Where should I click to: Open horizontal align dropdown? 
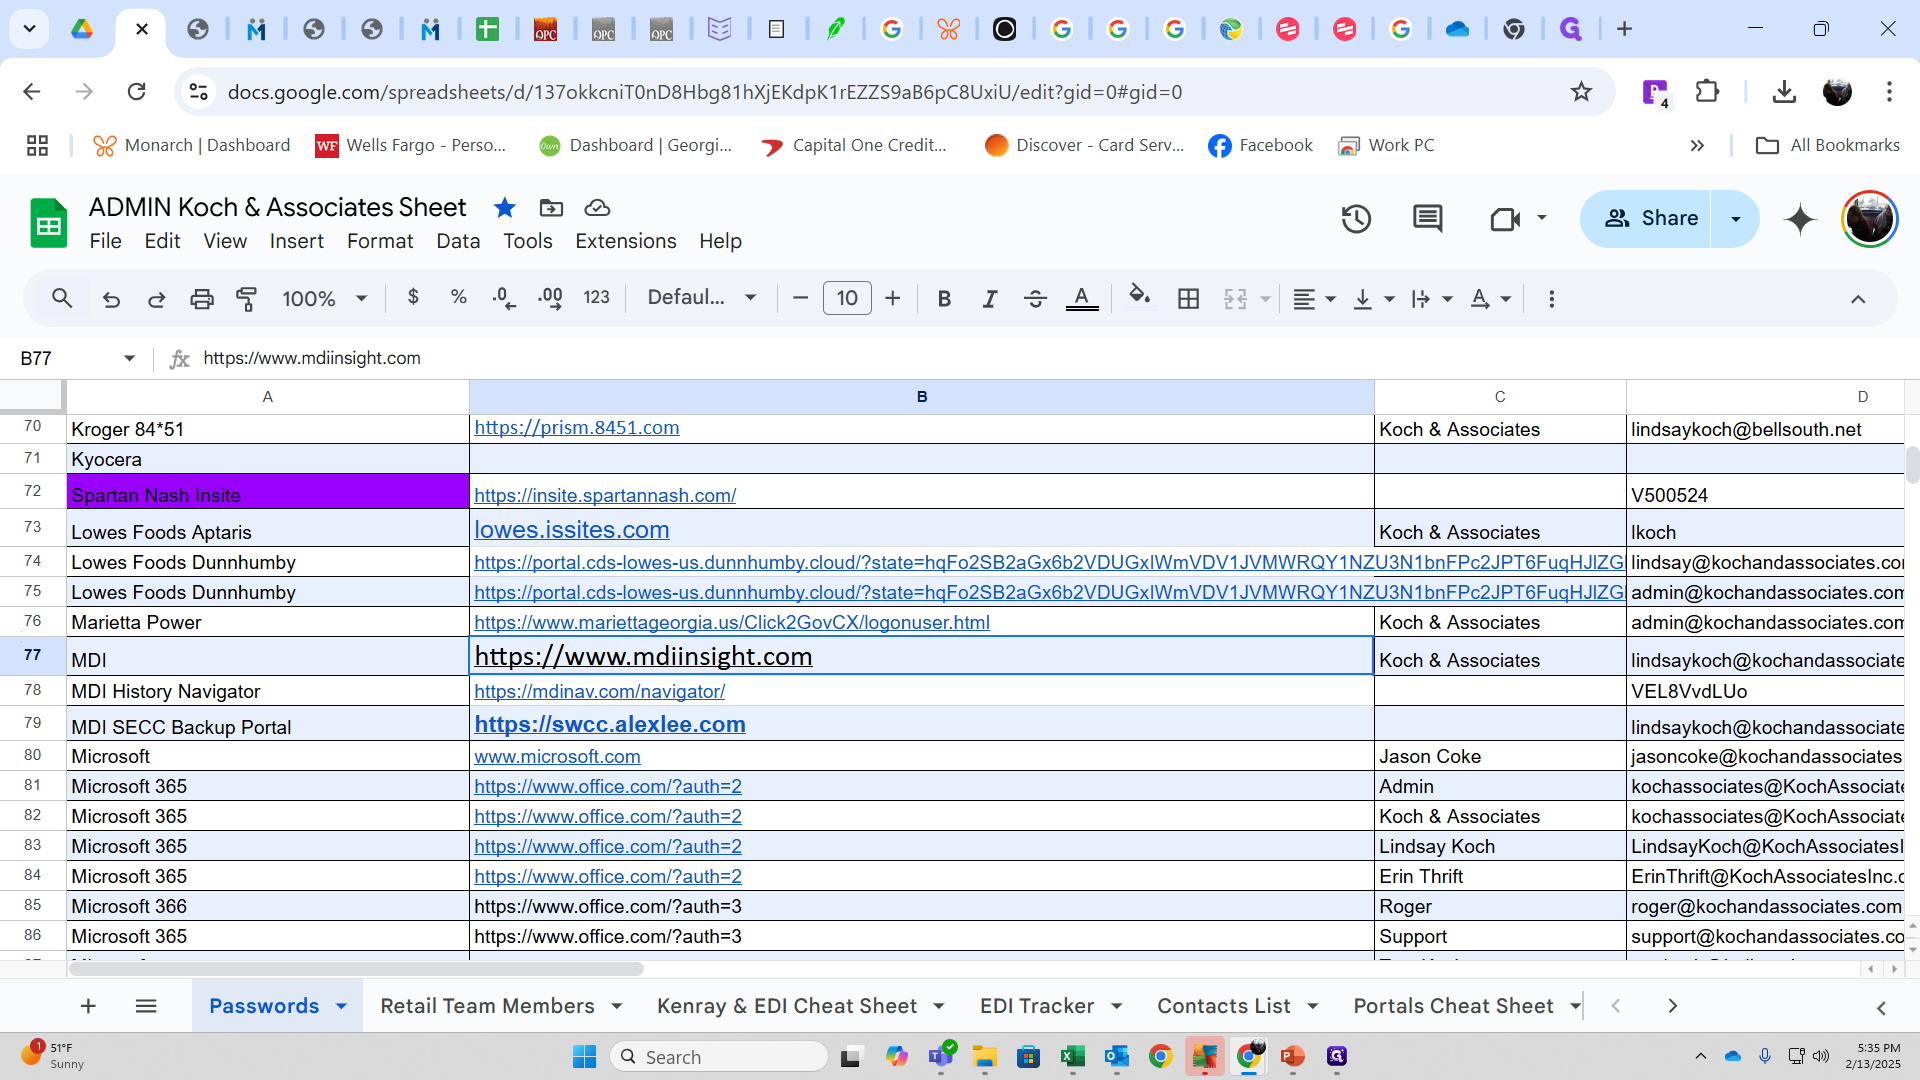click(x=1314, y=298)
